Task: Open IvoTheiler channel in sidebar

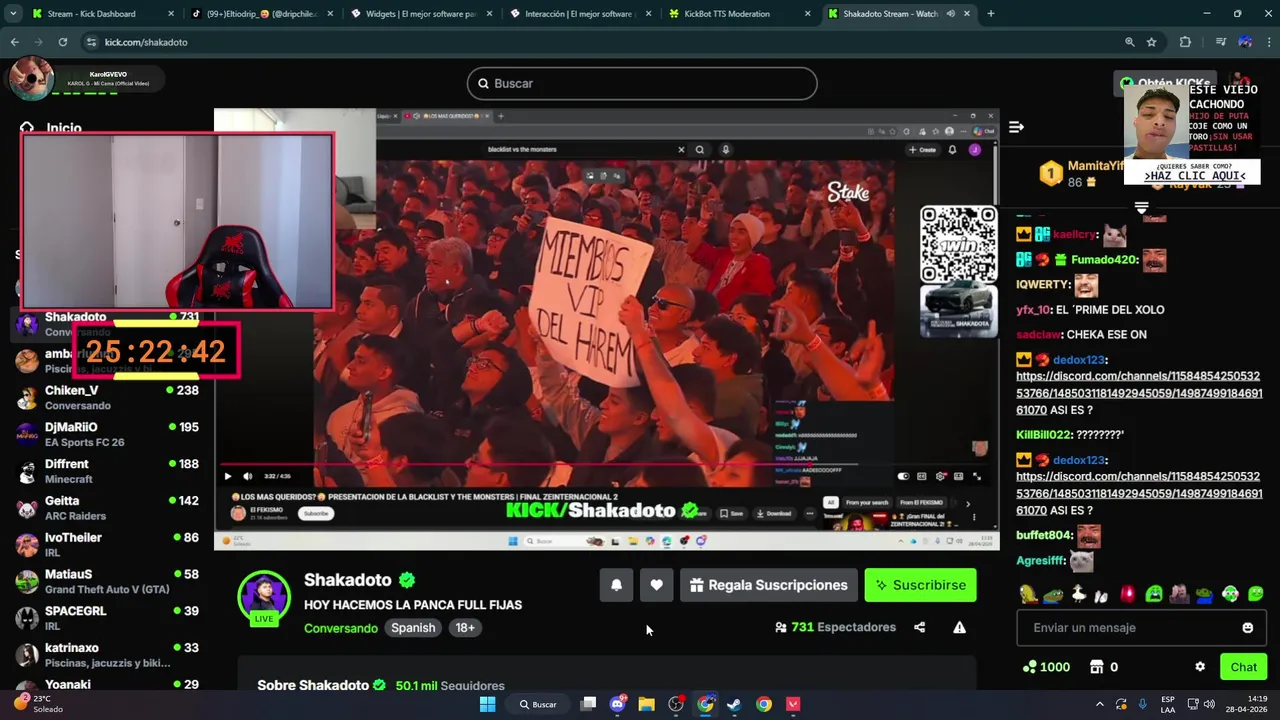Action: [108, 545]
